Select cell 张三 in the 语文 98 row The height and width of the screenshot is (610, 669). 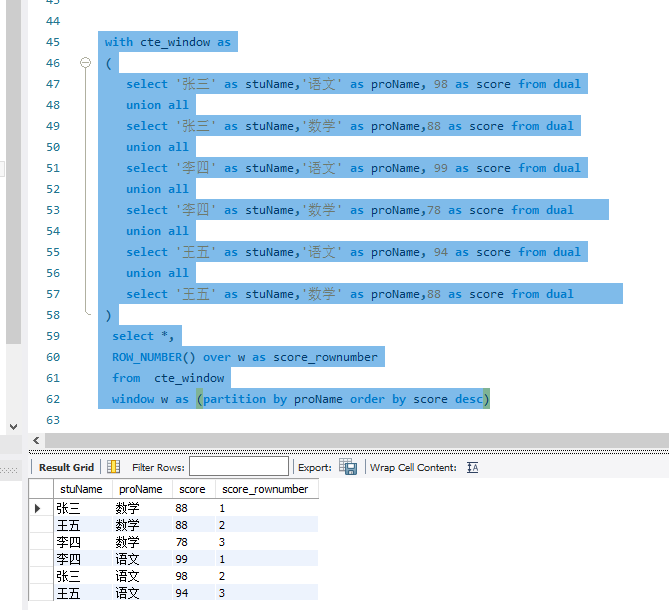click(x=83, y=576)
